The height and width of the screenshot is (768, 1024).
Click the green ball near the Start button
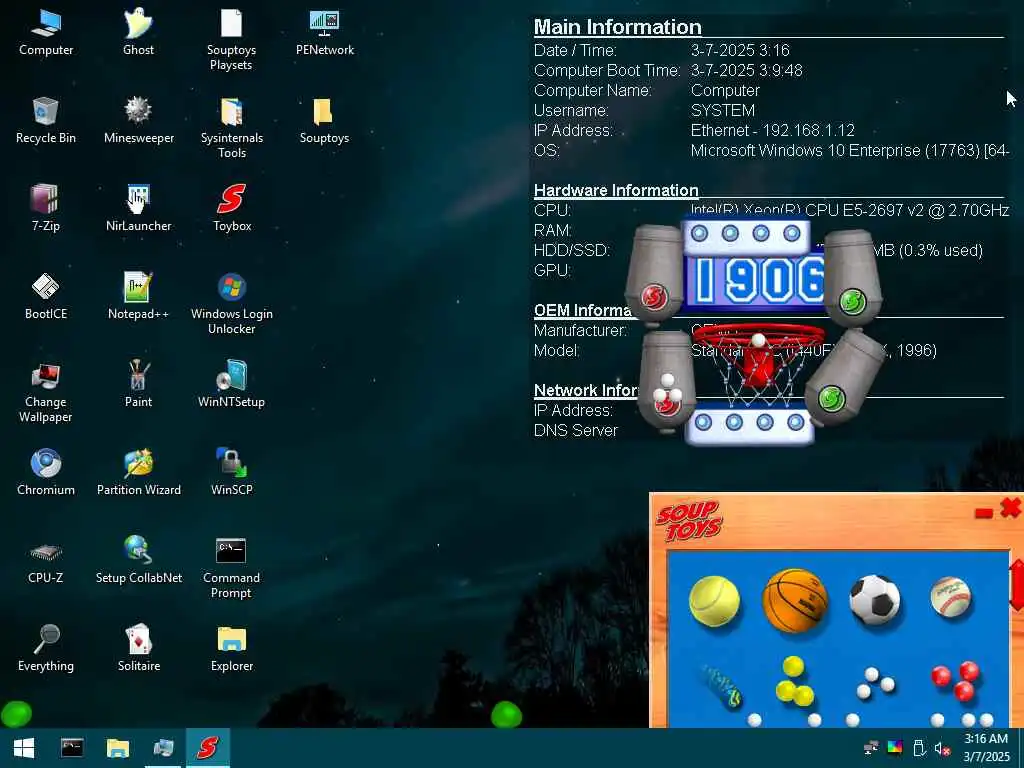tap(16, 714)
